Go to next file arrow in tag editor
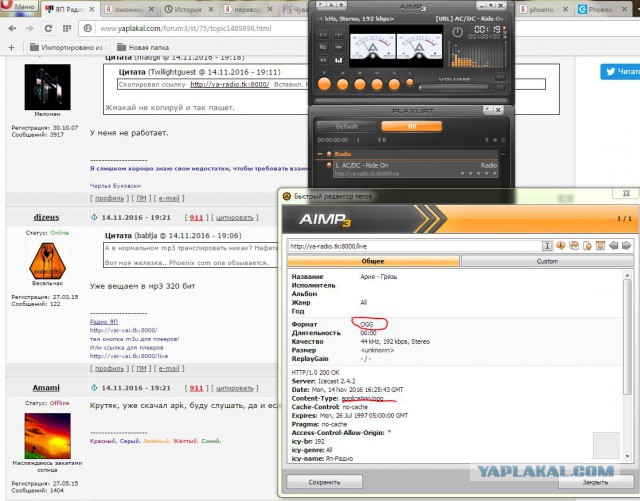The width and height of the screenshot is (640, 501). (627, 245)
